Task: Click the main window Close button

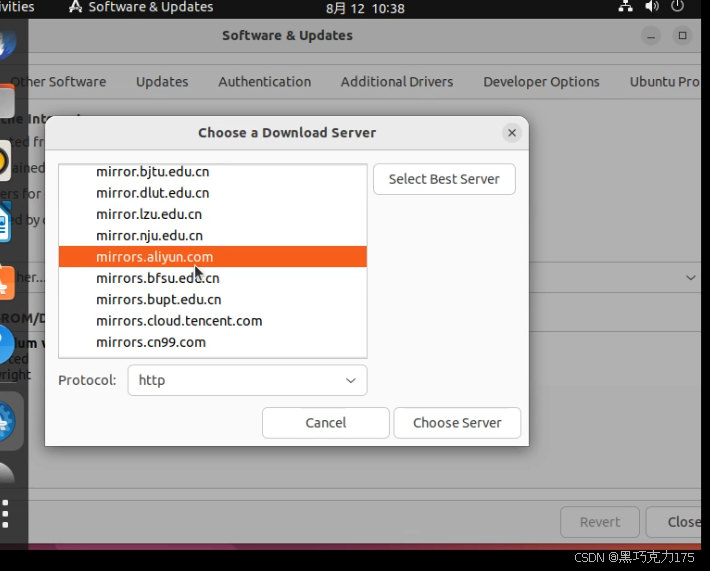Action: 675,522
